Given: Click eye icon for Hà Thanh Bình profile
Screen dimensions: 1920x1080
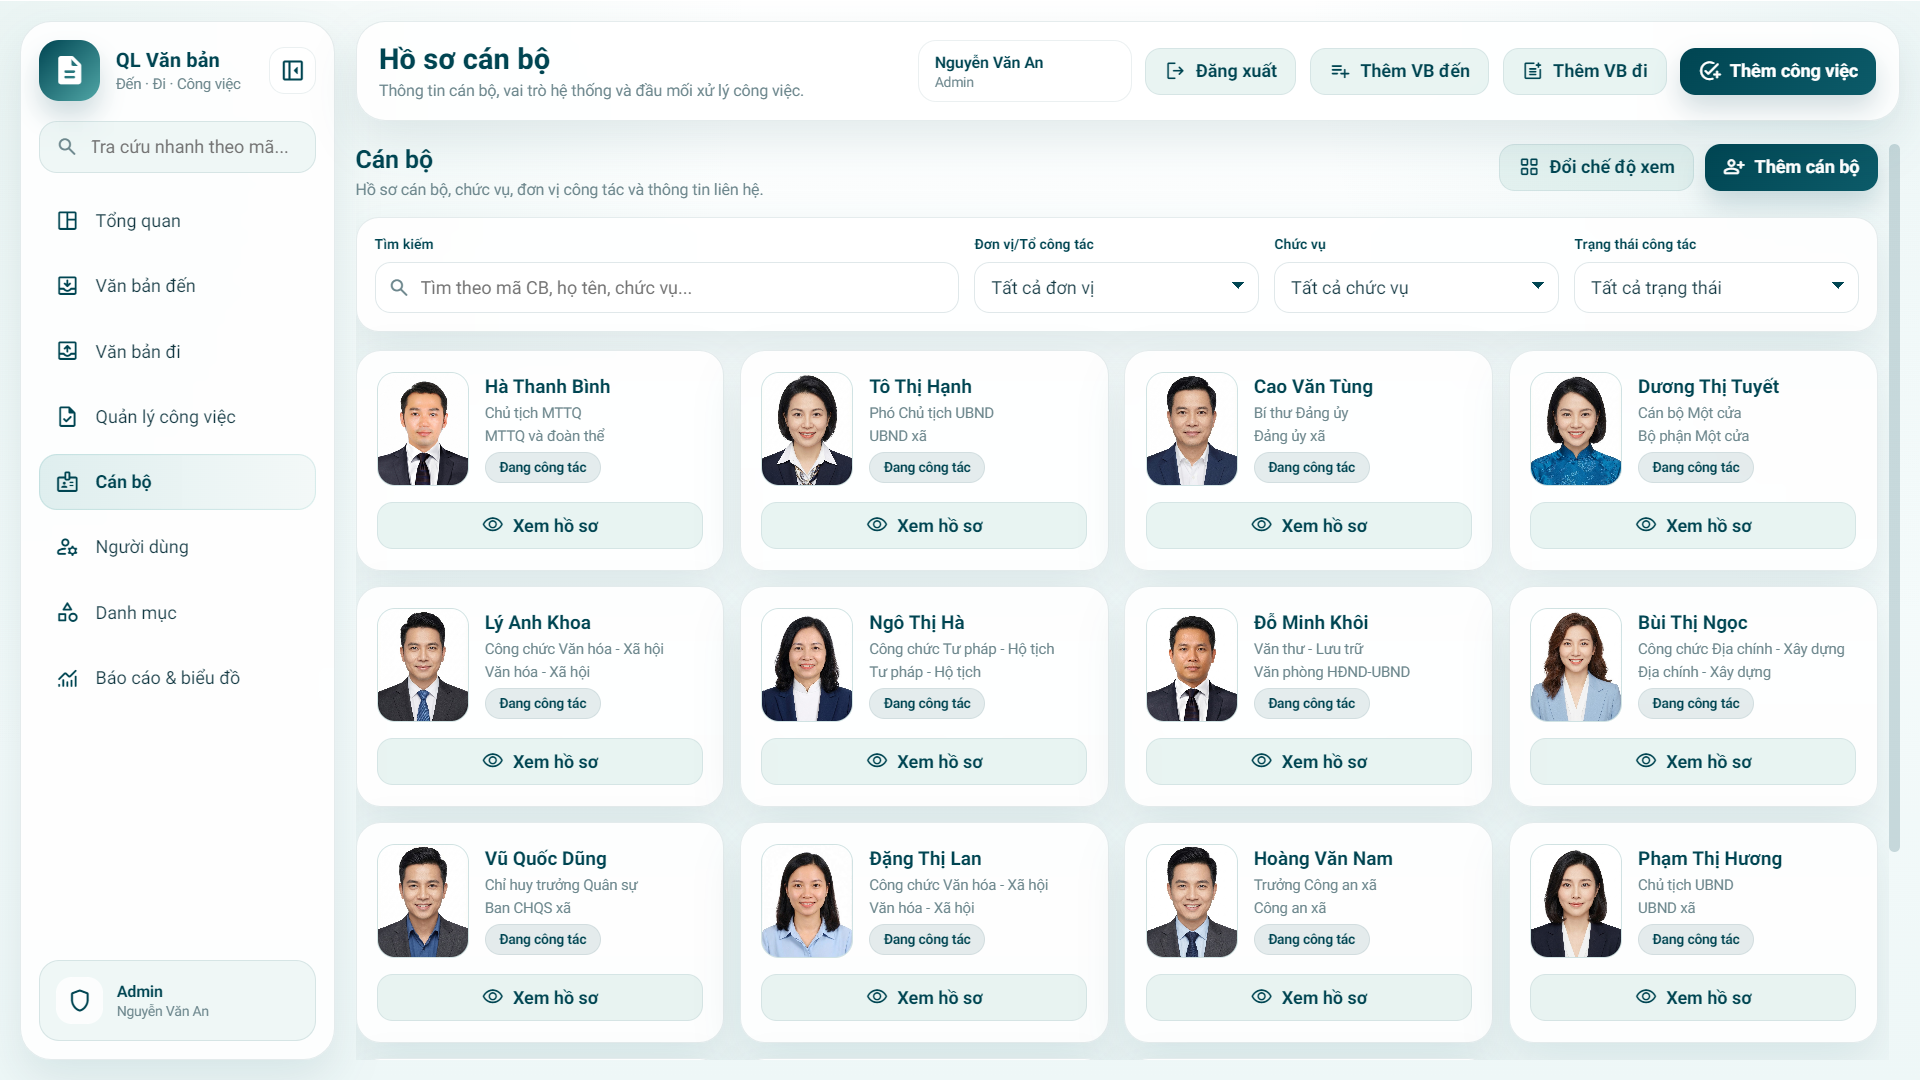Looking at the screenshot, I should point(493,525).
